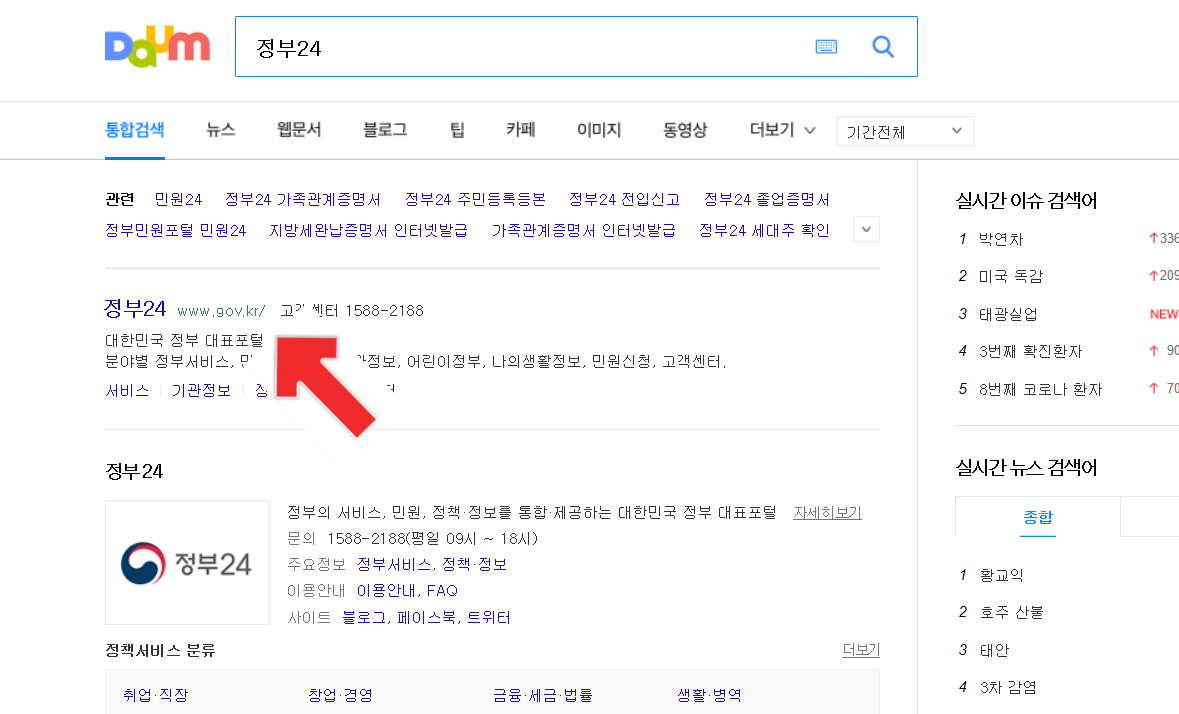Click the Daum logo
Screen dimensions: 1179x714
(157, 47)
